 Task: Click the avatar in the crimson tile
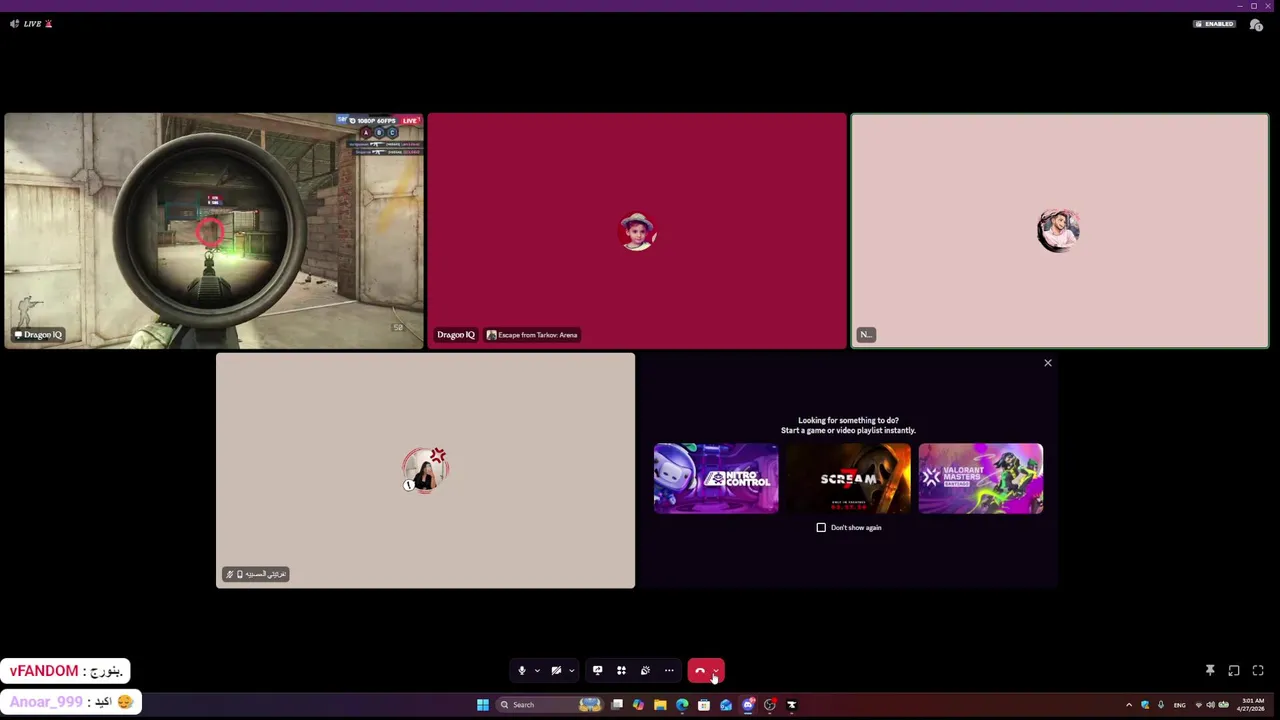[x=637, y=231]
